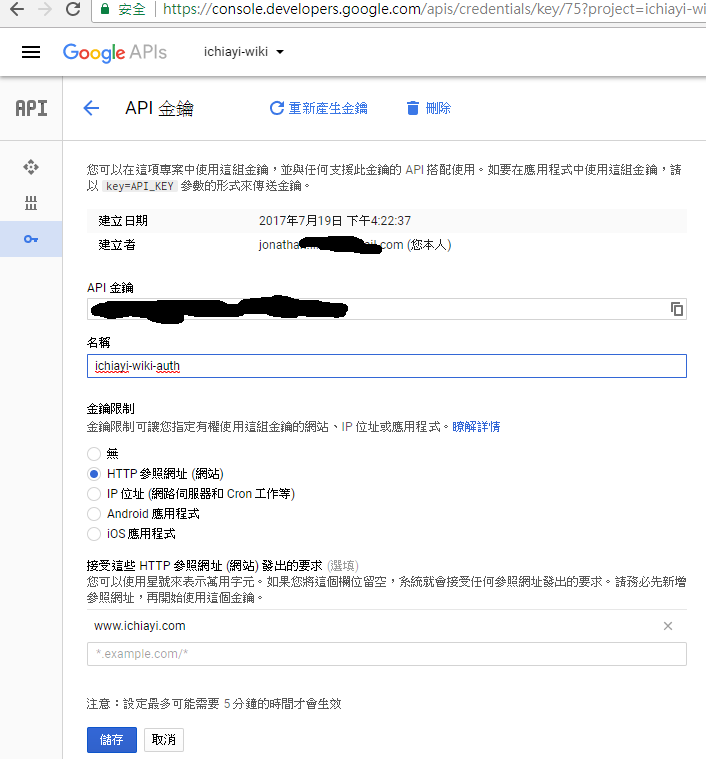Click the green secure padlock icon

pyautogui.click(x=105, y=9)
